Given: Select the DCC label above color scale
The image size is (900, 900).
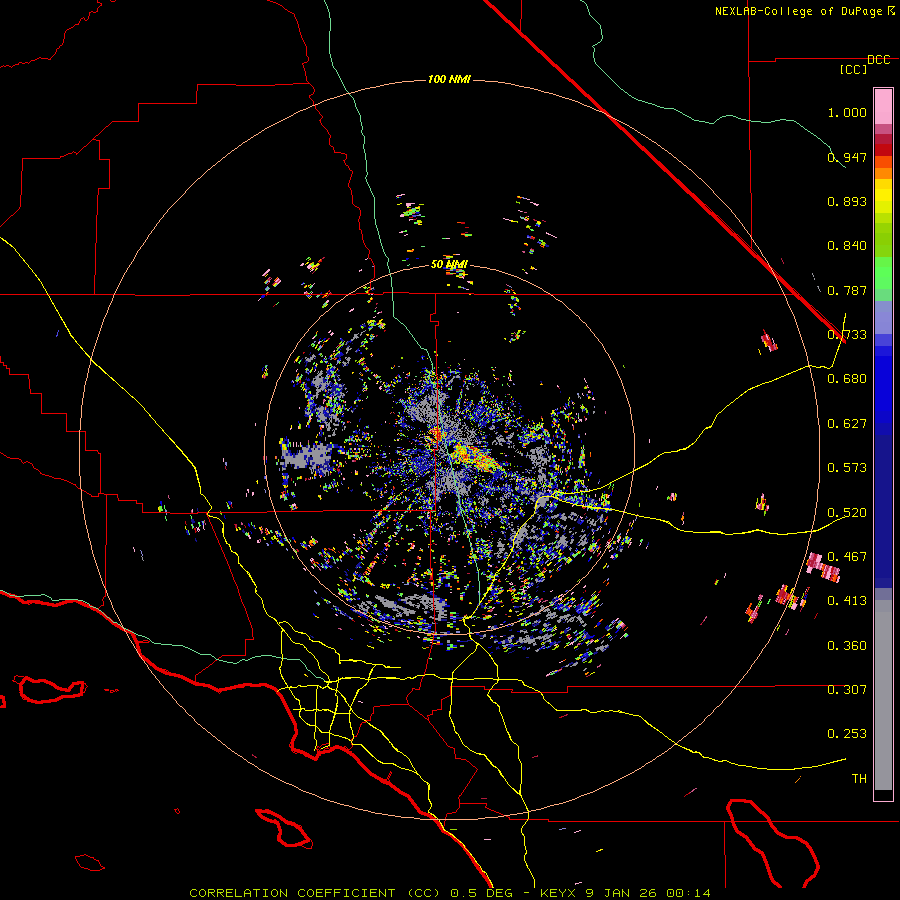Looking at the screenshot, I should [x=878, y=60].
